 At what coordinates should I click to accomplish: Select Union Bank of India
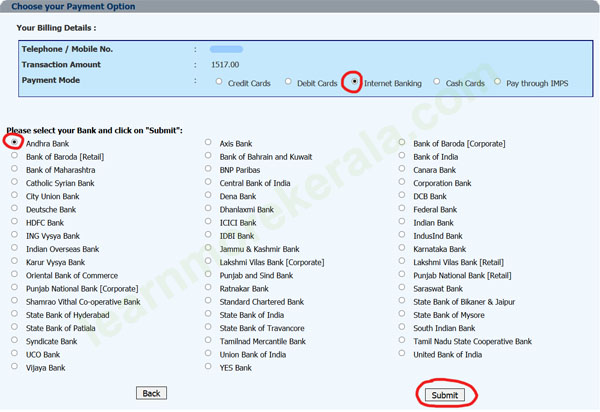(x=208, y=353)
